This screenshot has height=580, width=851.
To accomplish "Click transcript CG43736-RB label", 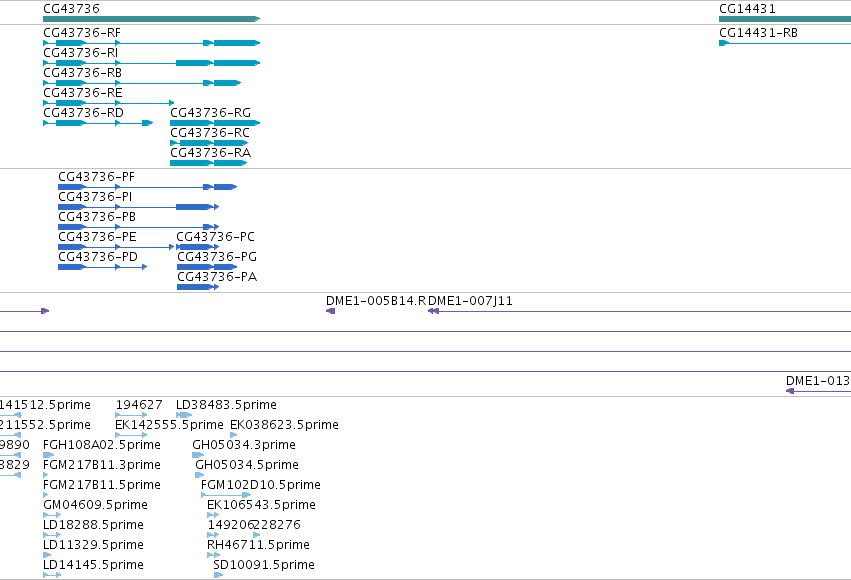I will 82,73.
